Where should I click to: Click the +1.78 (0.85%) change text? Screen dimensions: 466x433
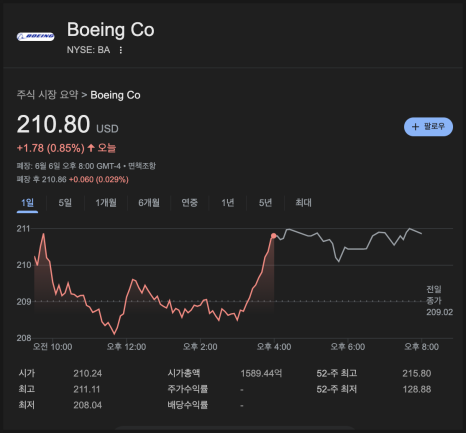point(51,148)
